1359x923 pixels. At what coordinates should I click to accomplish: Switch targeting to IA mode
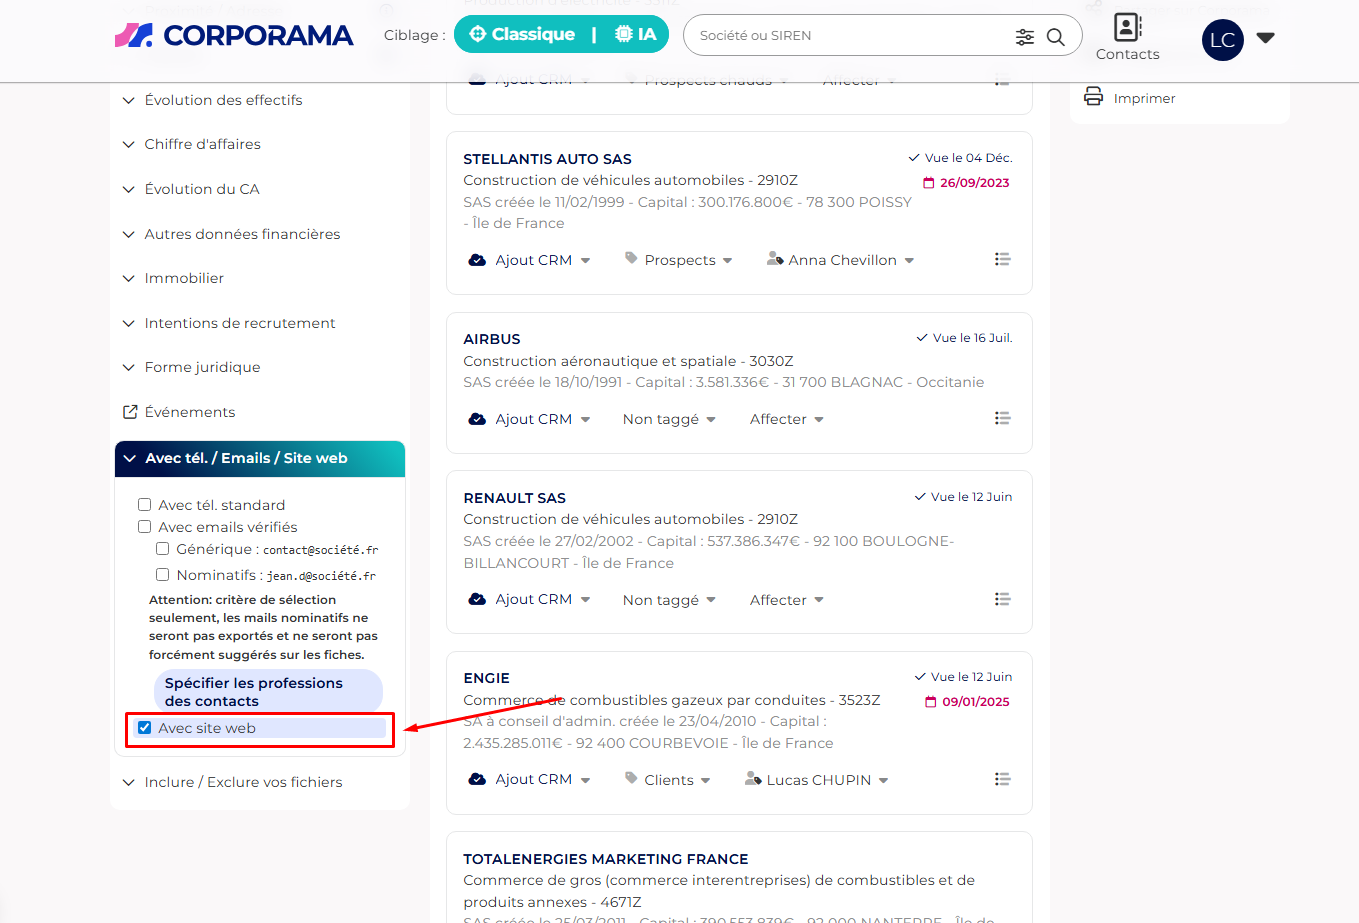click(636, 35)
